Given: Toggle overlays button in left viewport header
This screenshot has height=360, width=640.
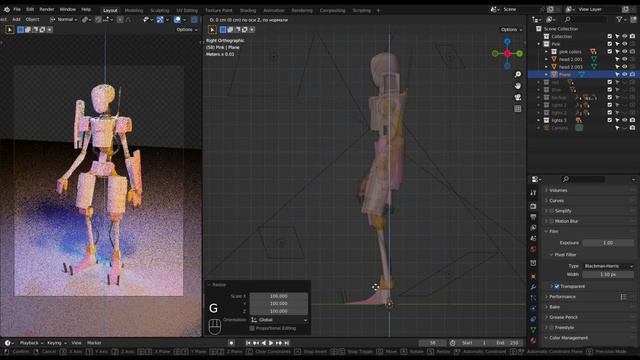Looking at the screenshot, I should (x=177, y=19).
